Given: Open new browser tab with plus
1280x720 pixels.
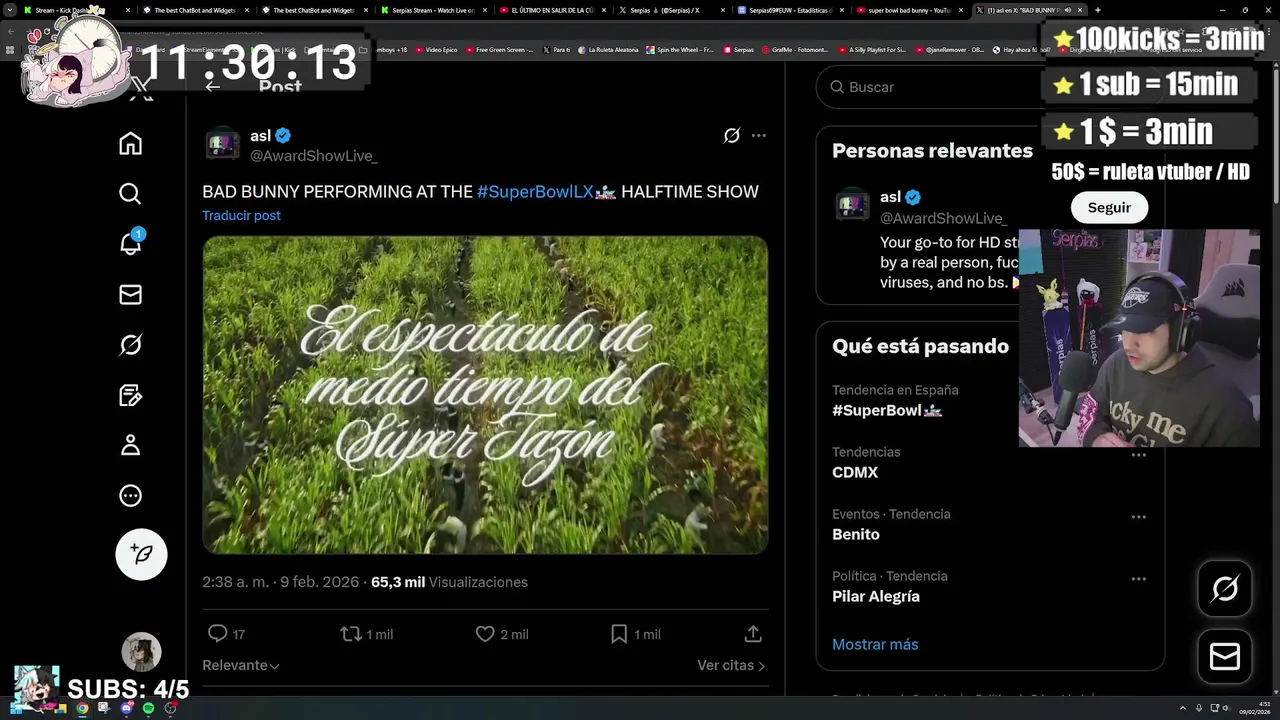Looking at the screenshot, I should pyautogui.click(x=1097, y=10).
